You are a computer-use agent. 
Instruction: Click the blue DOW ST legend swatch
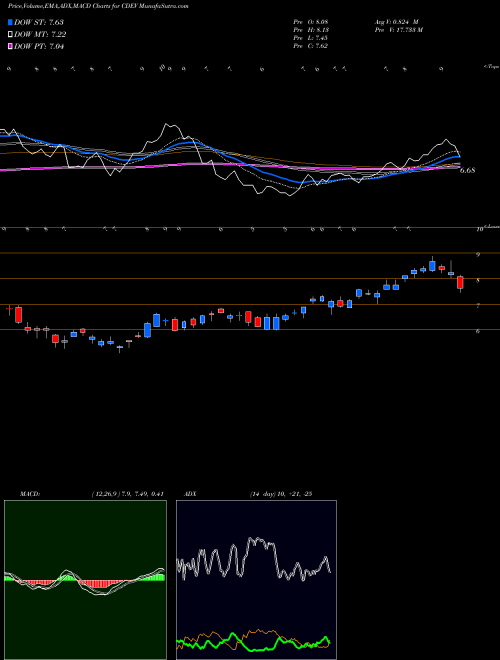pos(10,22)
